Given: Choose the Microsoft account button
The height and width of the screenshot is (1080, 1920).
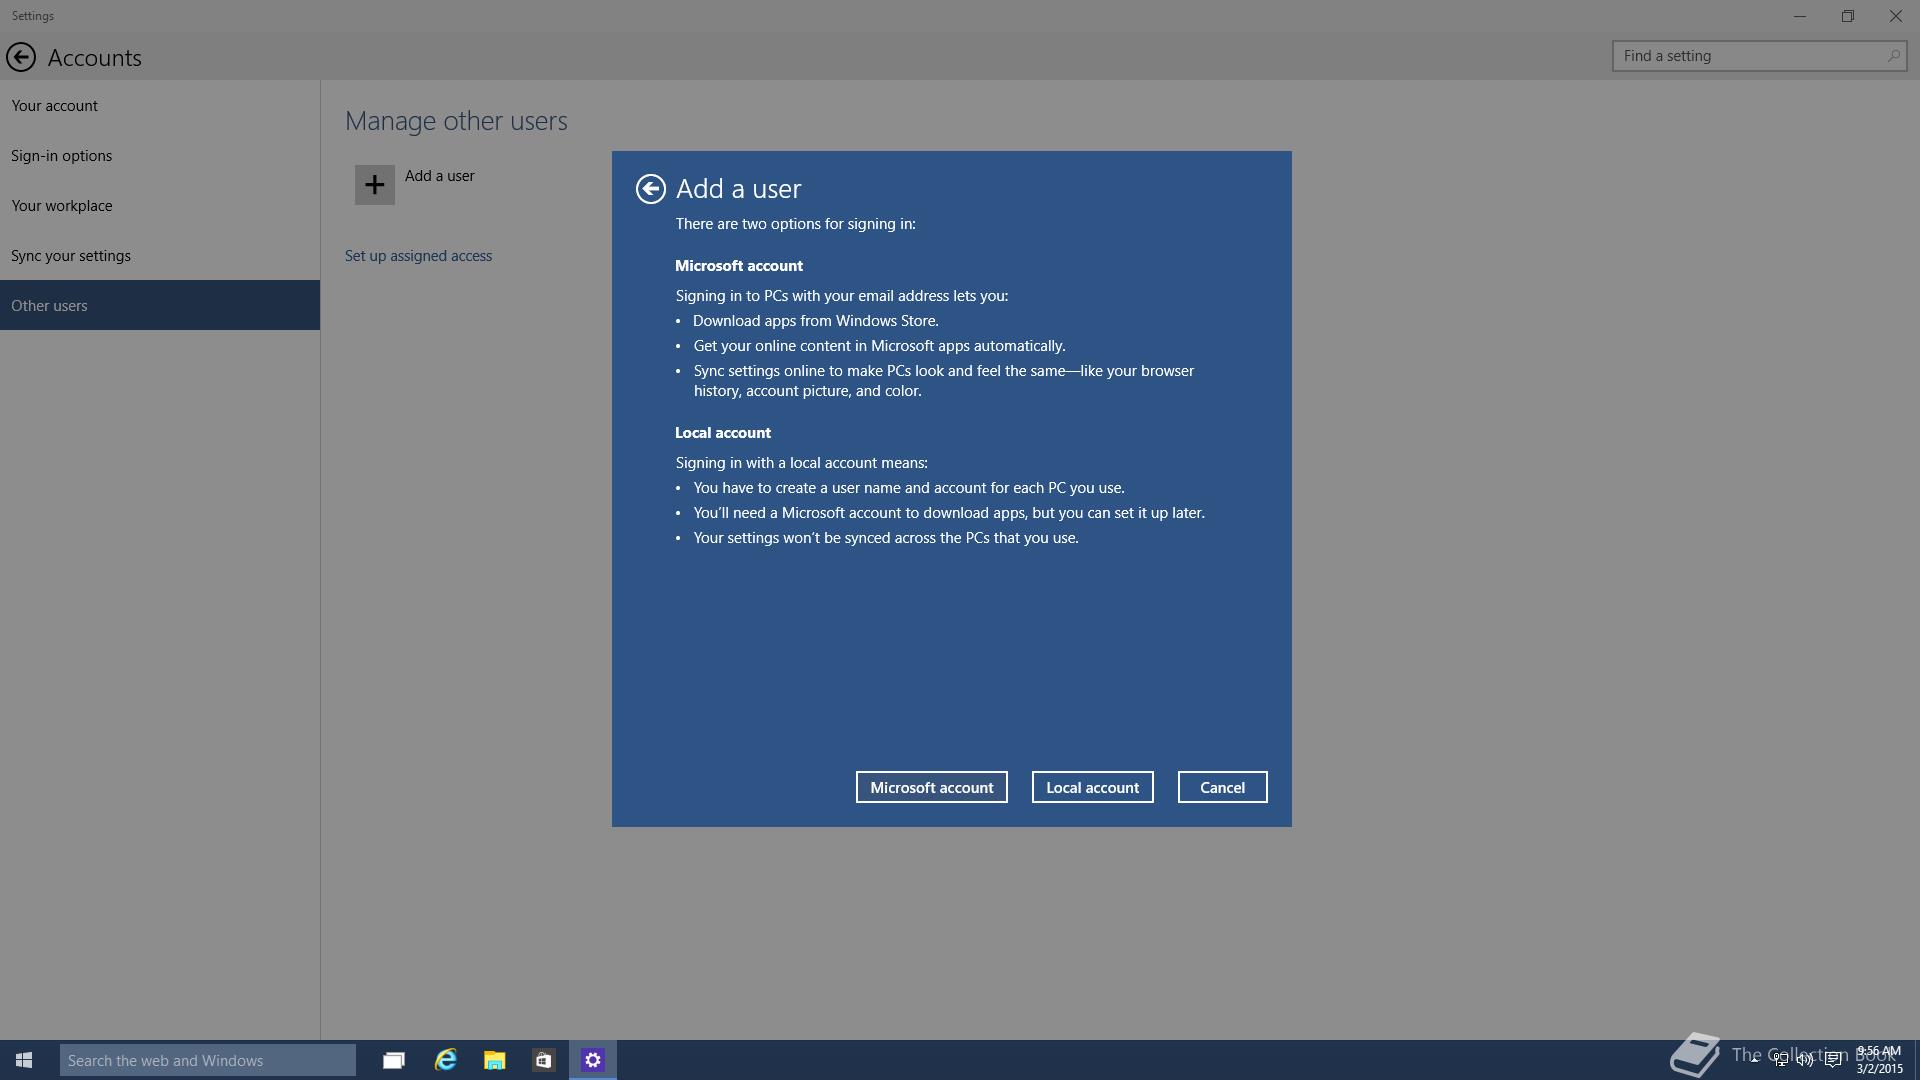Looking at the screenshot, I should click(x=931, y=787).
